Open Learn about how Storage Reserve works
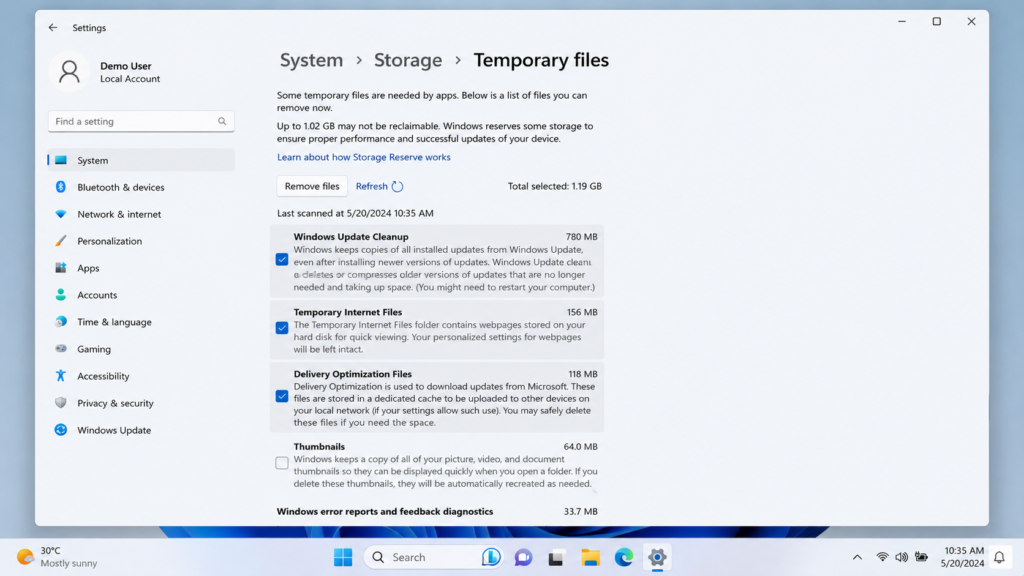 click(x=364, y=157)
